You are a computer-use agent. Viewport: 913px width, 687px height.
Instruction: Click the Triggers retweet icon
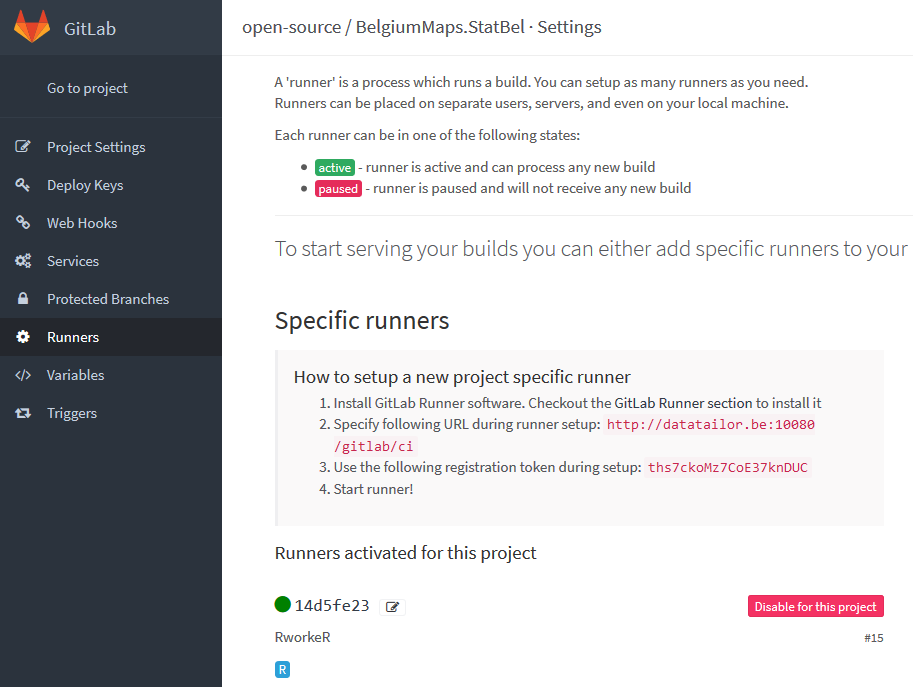23,413
